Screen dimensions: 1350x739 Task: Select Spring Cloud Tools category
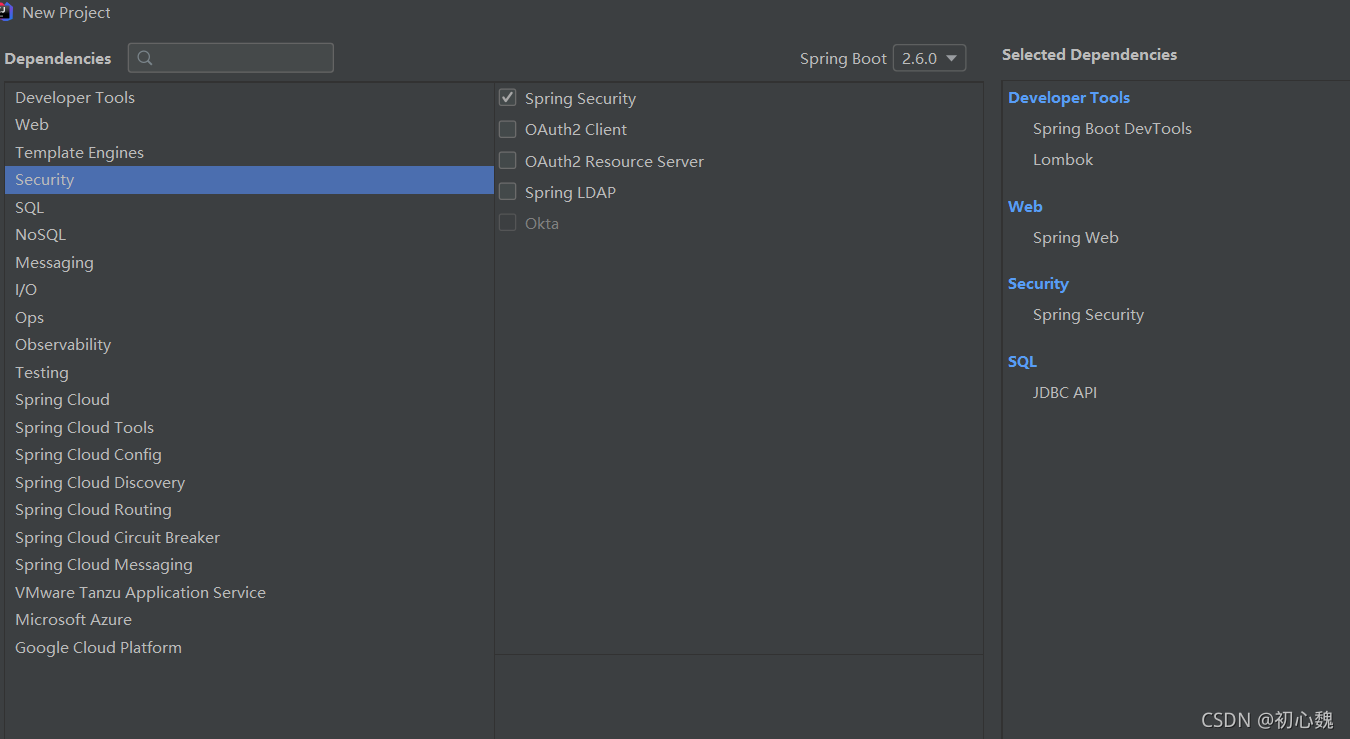coord(249,427)
